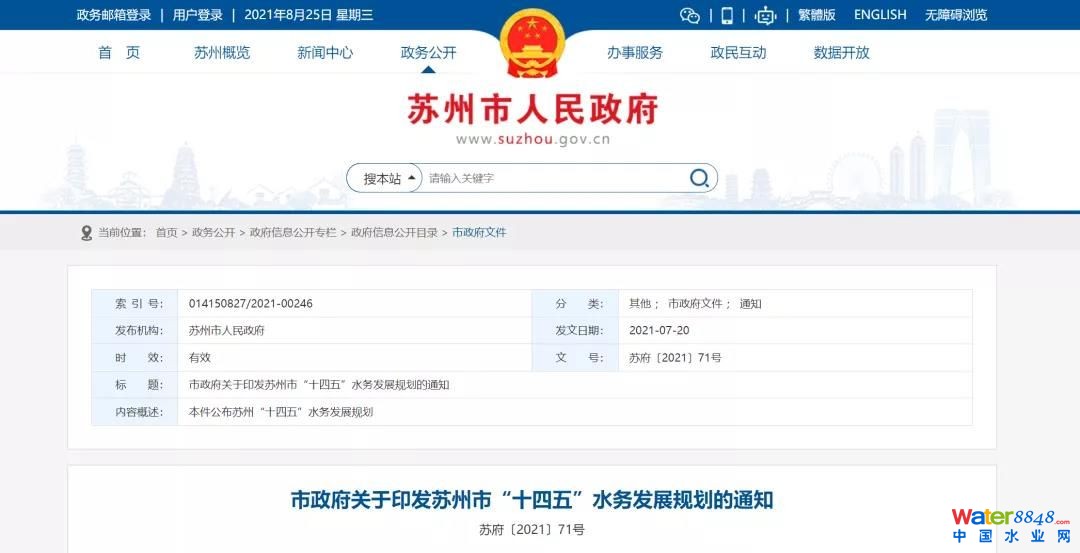Click the mobile phone version icon
The height and width of the screenshot is (553, 1080).
tap(727, 15)
